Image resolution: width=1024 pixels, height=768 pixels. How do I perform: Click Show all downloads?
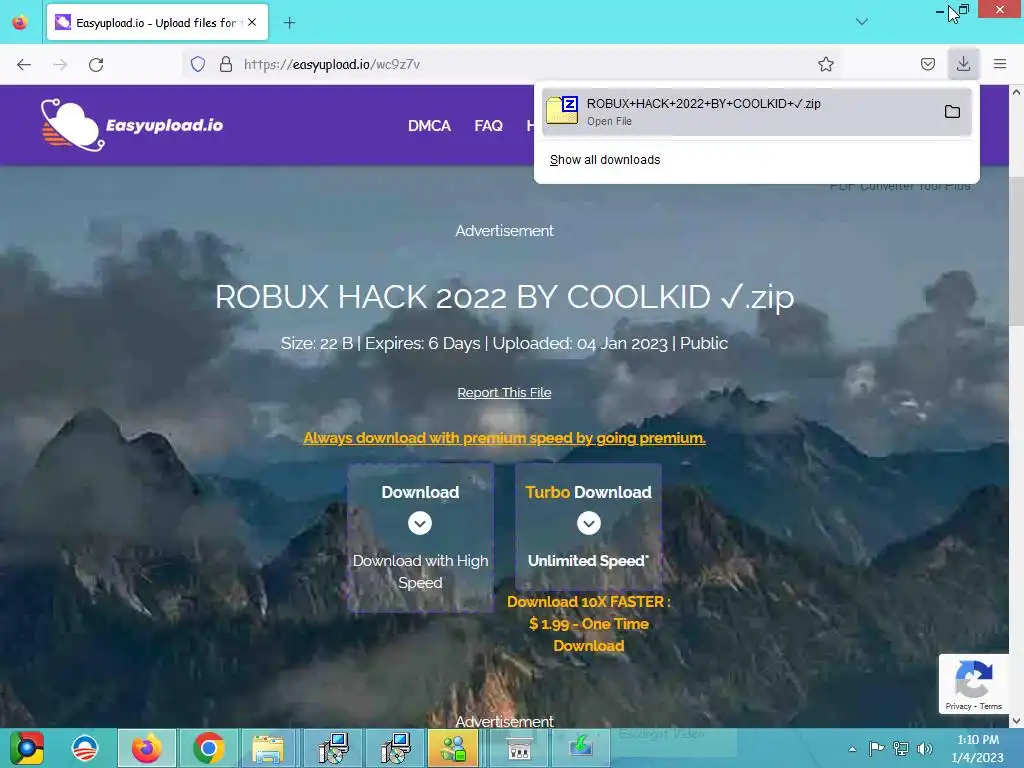coord(605,160)
